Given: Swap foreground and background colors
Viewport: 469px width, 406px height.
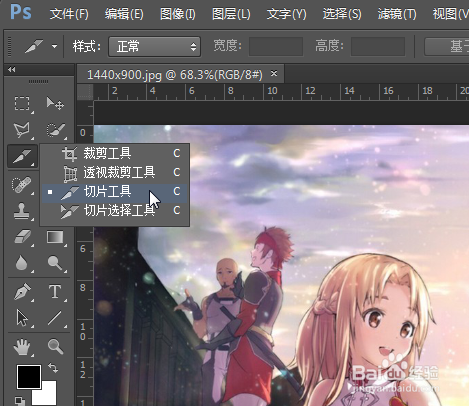Looking at the screenshot, I should [53, 368].
